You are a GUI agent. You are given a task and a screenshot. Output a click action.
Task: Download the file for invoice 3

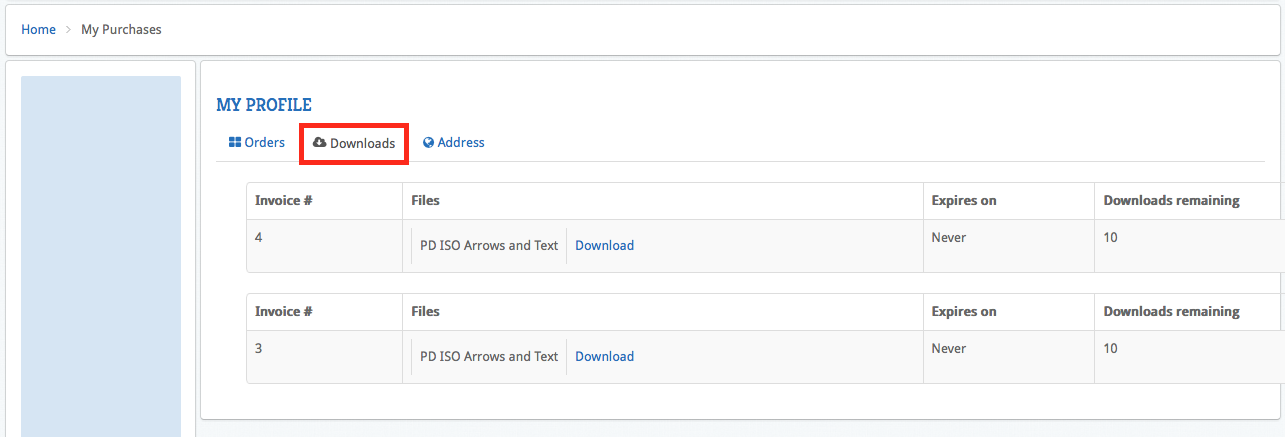pos(604,356)
